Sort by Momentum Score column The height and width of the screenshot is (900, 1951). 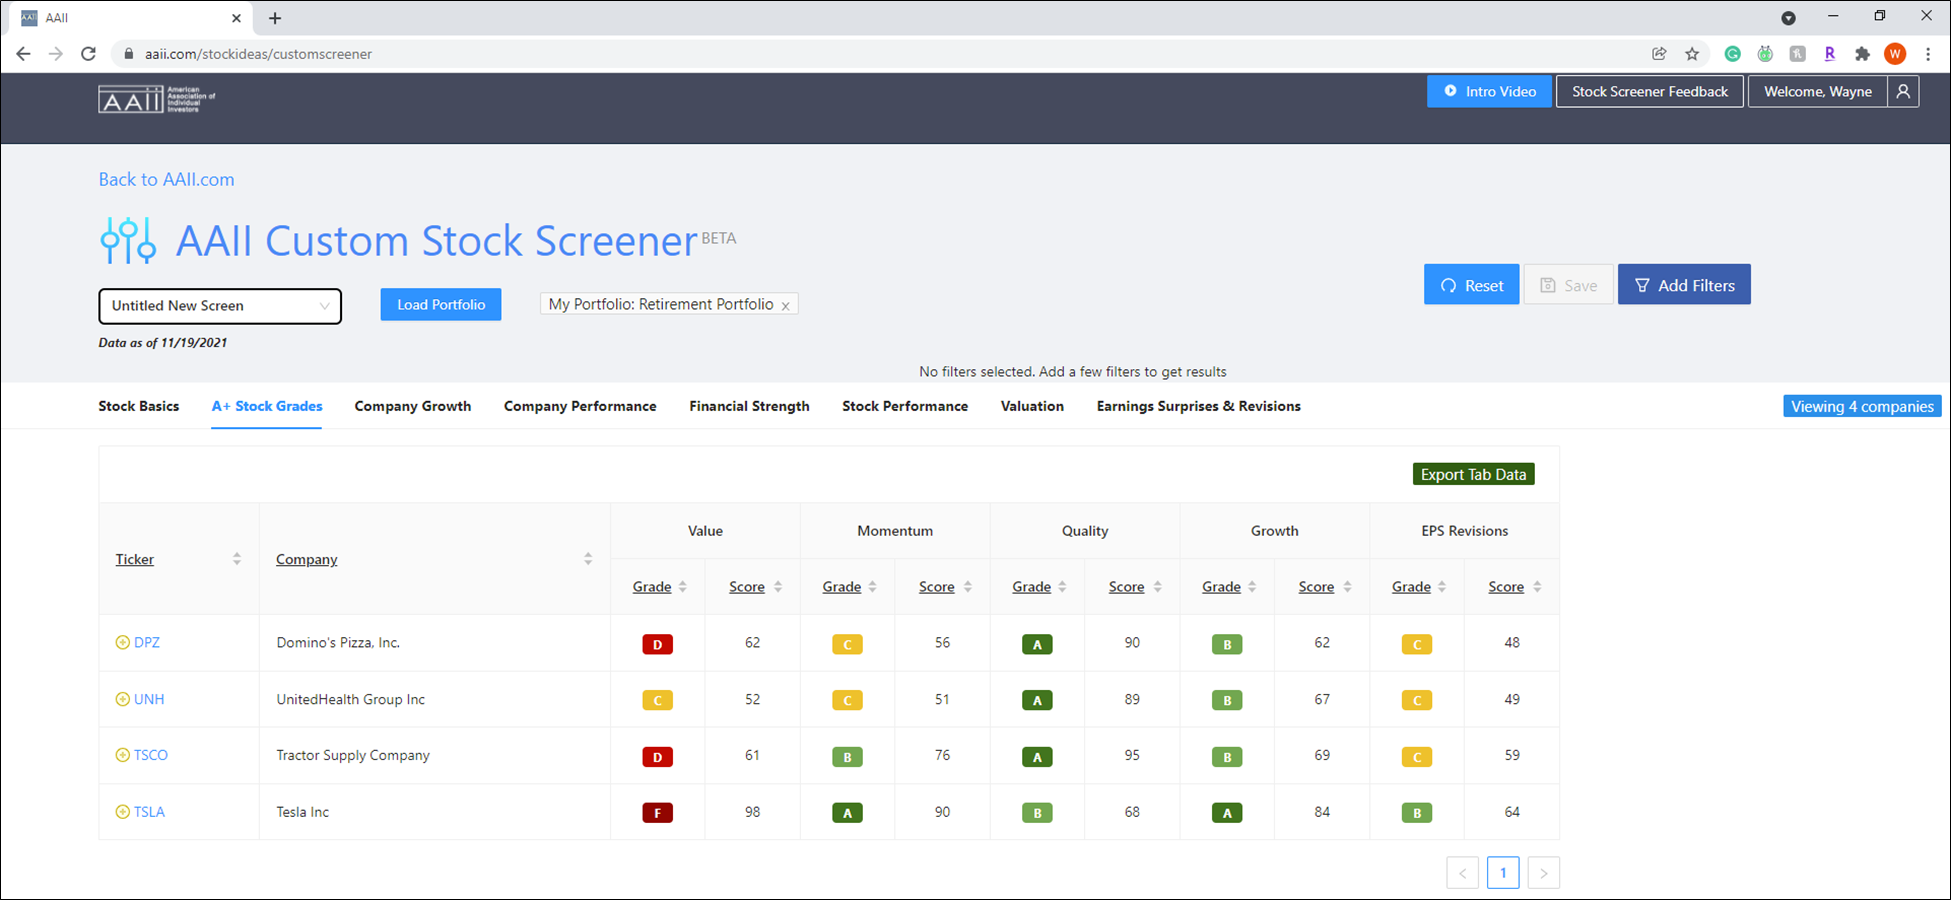[x=968, y=587]
